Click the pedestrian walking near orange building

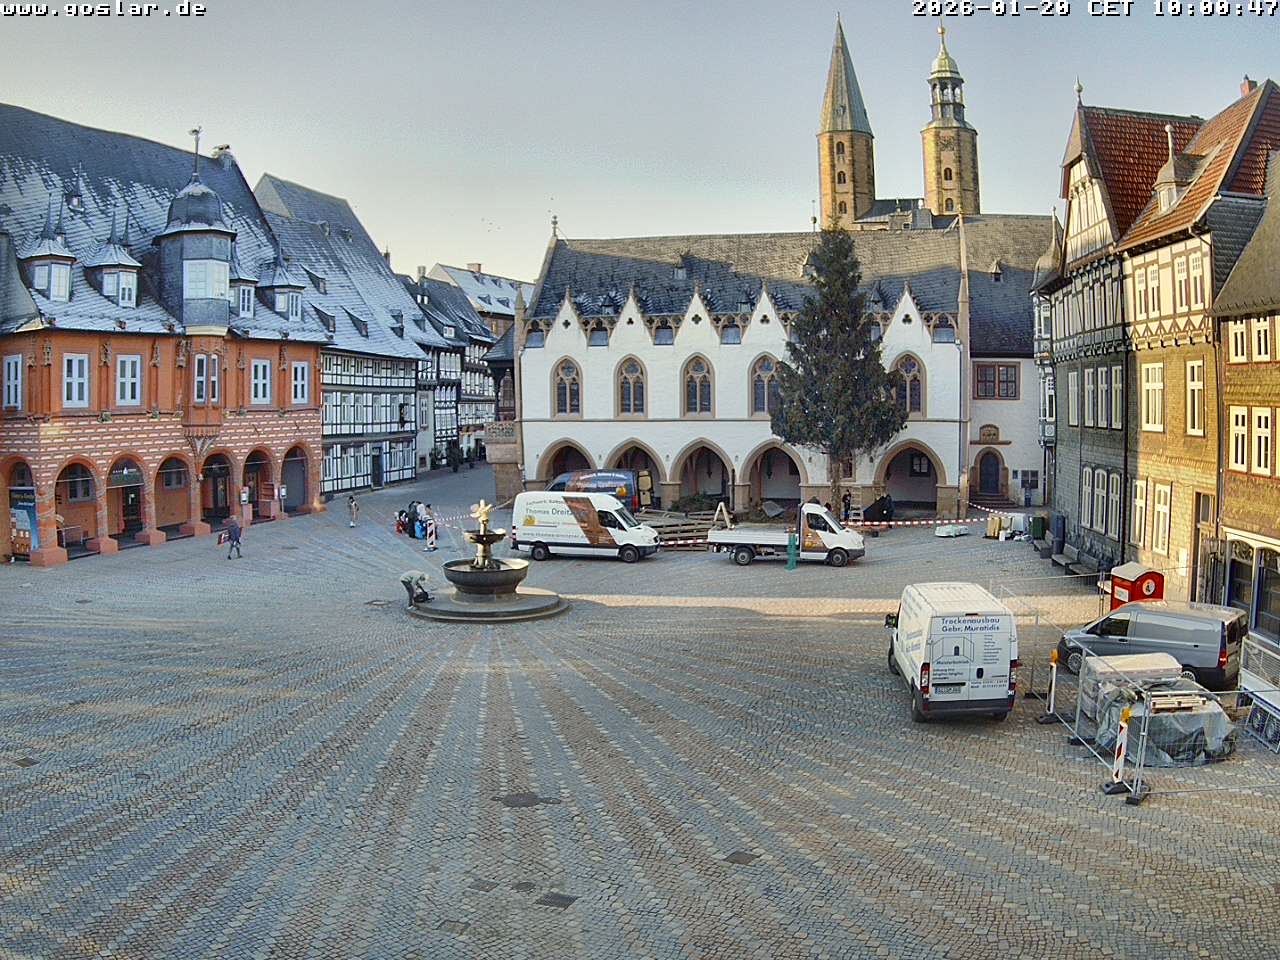(x=234, y=538)
